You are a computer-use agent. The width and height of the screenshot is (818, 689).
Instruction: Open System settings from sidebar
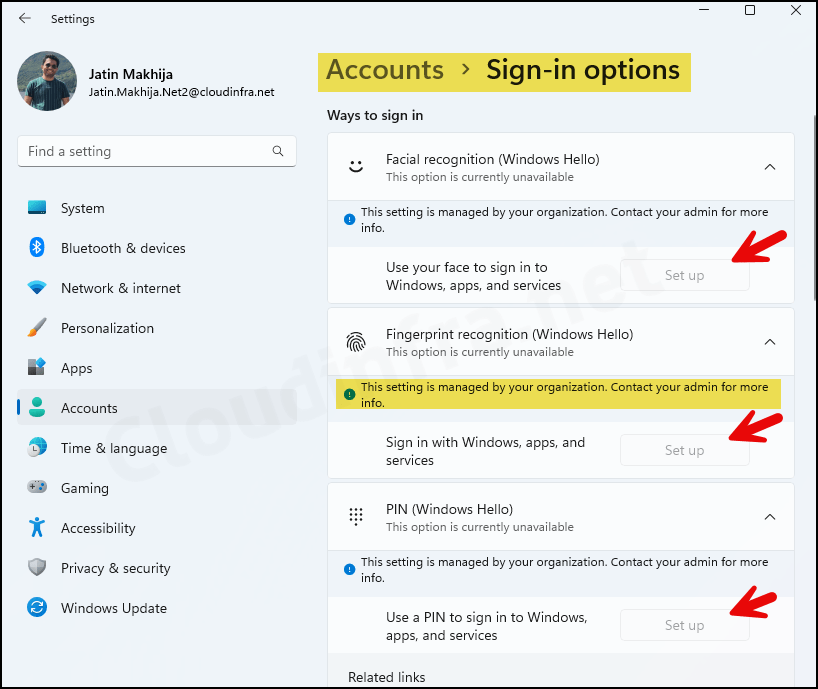pos(82,208)
